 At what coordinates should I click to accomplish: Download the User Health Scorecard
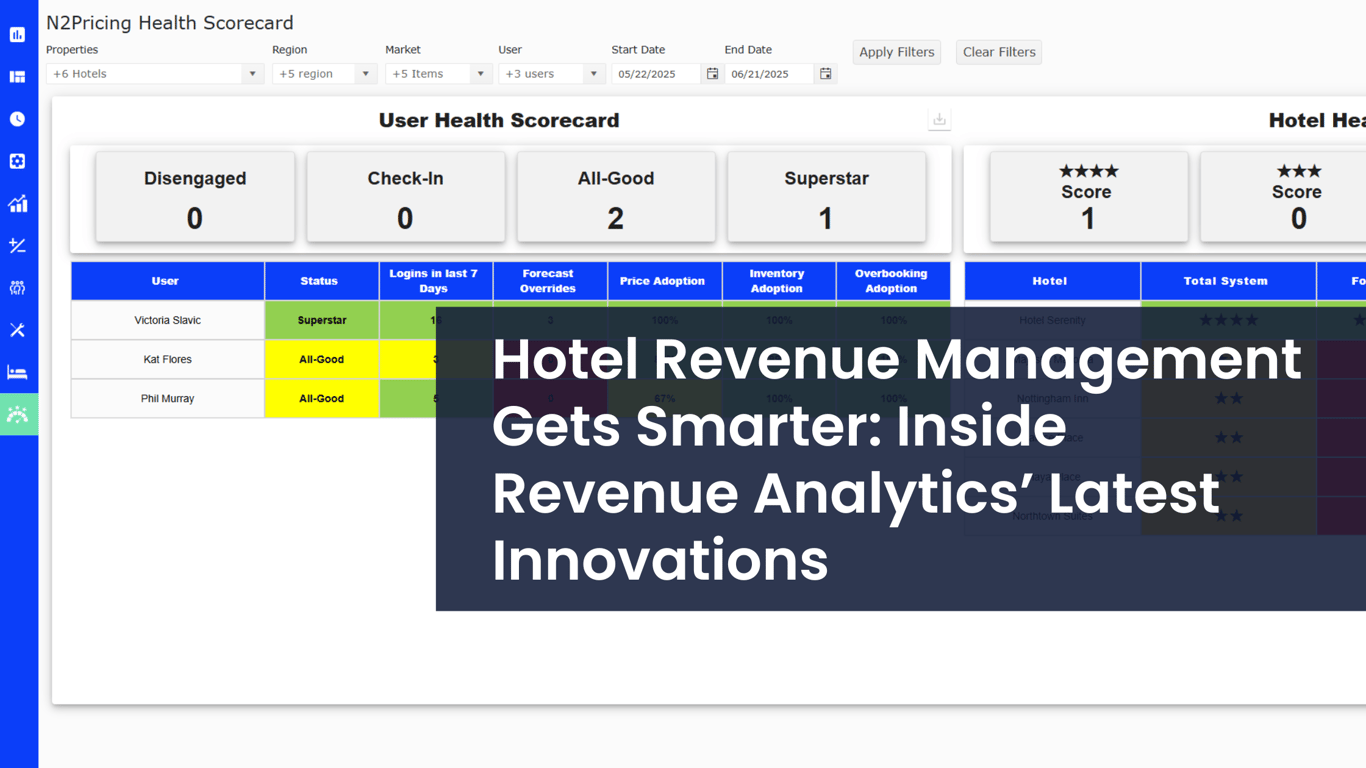pyautogui.click(x=939, y=120)
